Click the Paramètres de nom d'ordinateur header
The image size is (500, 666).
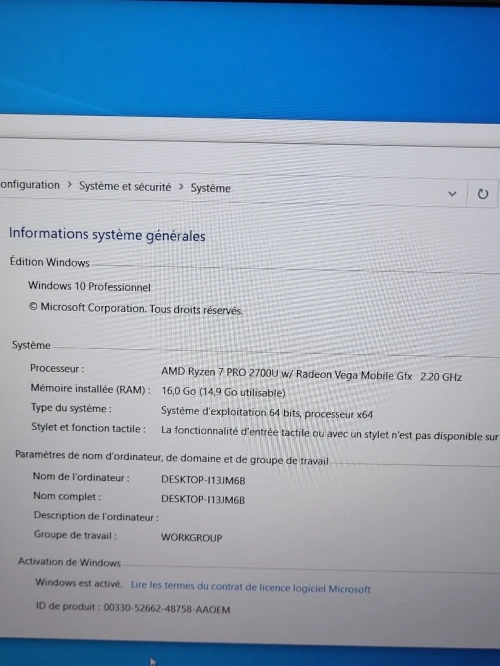[172, 457]
